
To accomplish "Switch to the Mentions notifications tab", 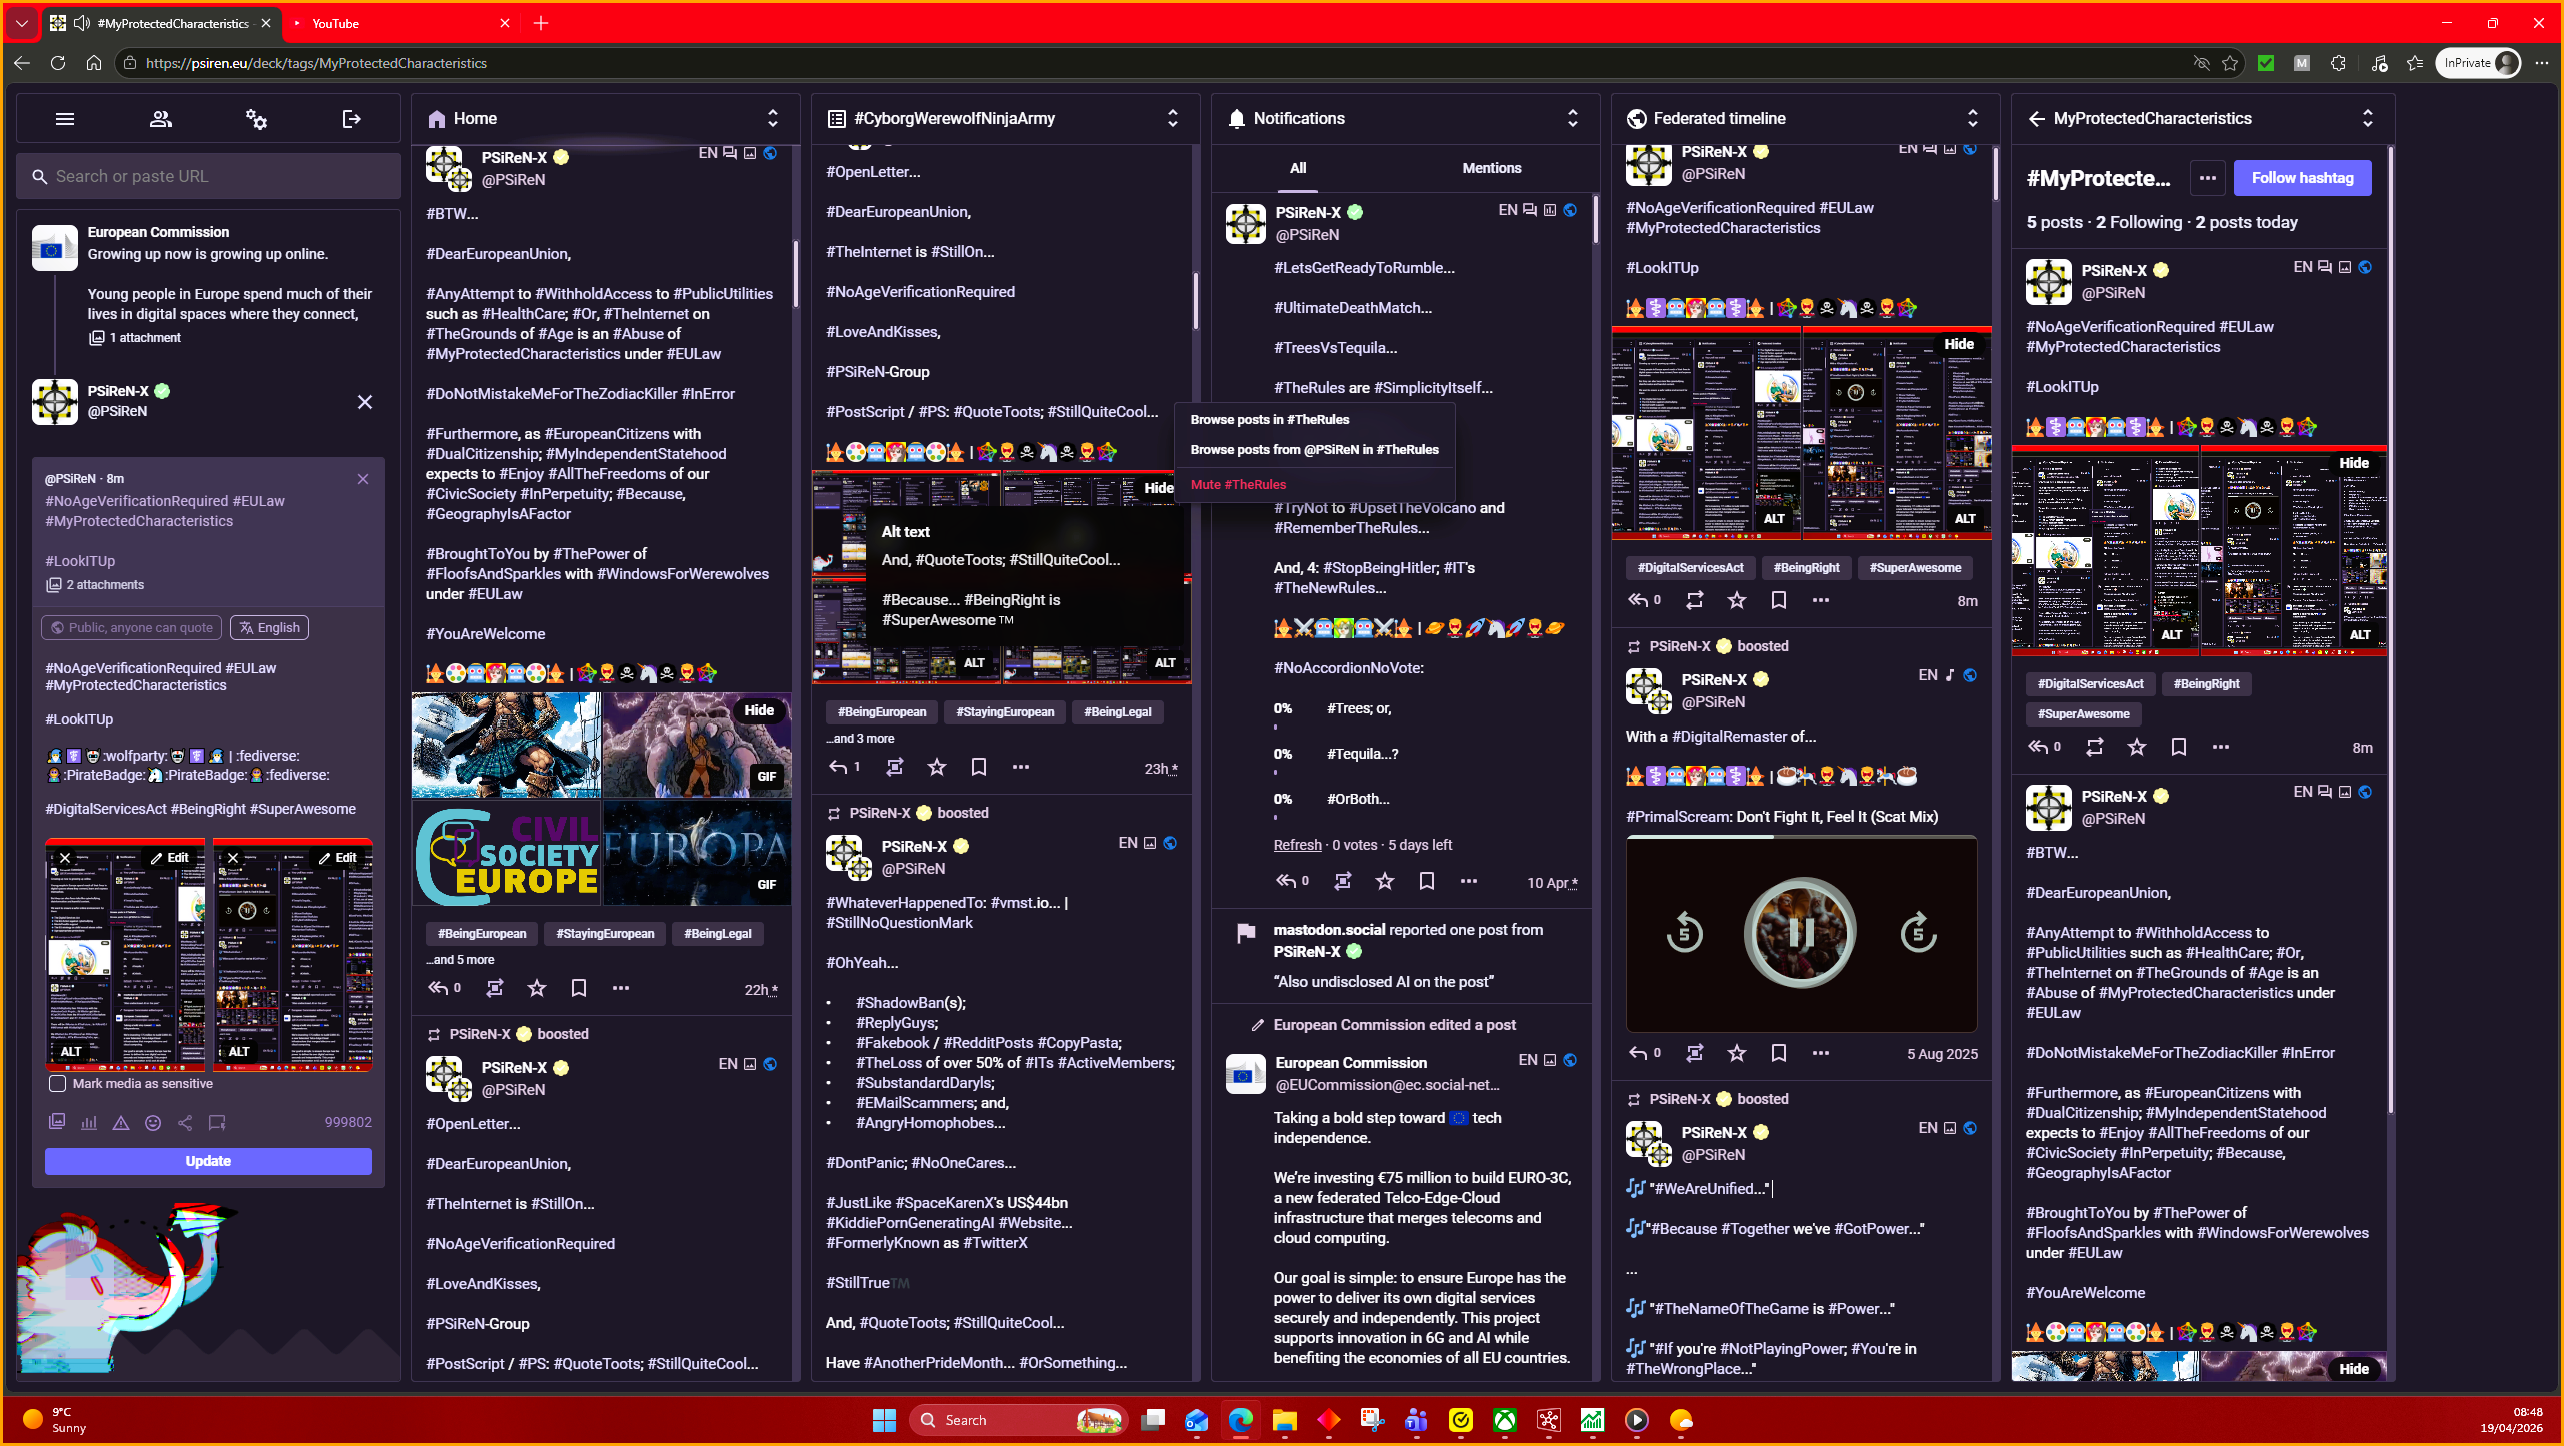I will point(1492,168).
